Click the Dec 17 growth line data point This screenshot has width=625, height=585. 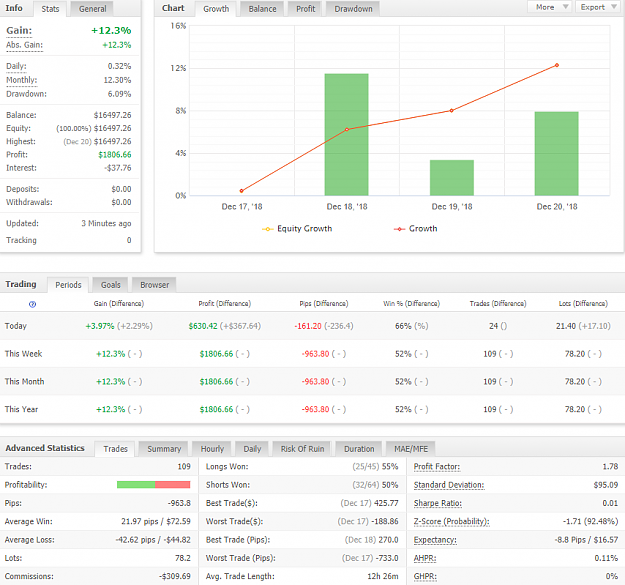pyautogui.click(x=242, y=191)
